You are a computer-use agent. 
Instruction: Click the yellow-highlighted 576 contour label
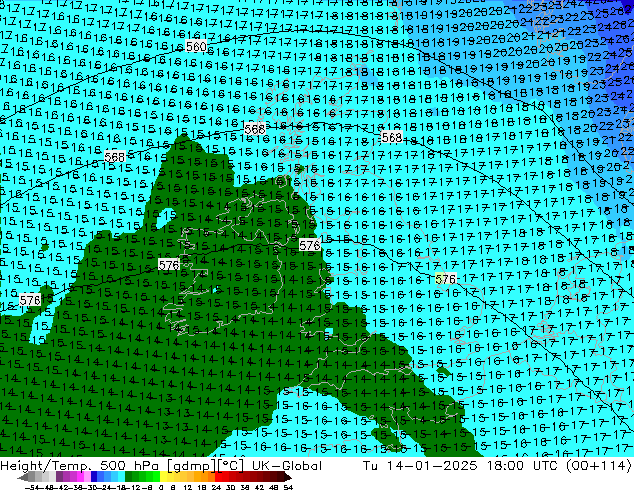pyautogui.click(x=446, y=279)
